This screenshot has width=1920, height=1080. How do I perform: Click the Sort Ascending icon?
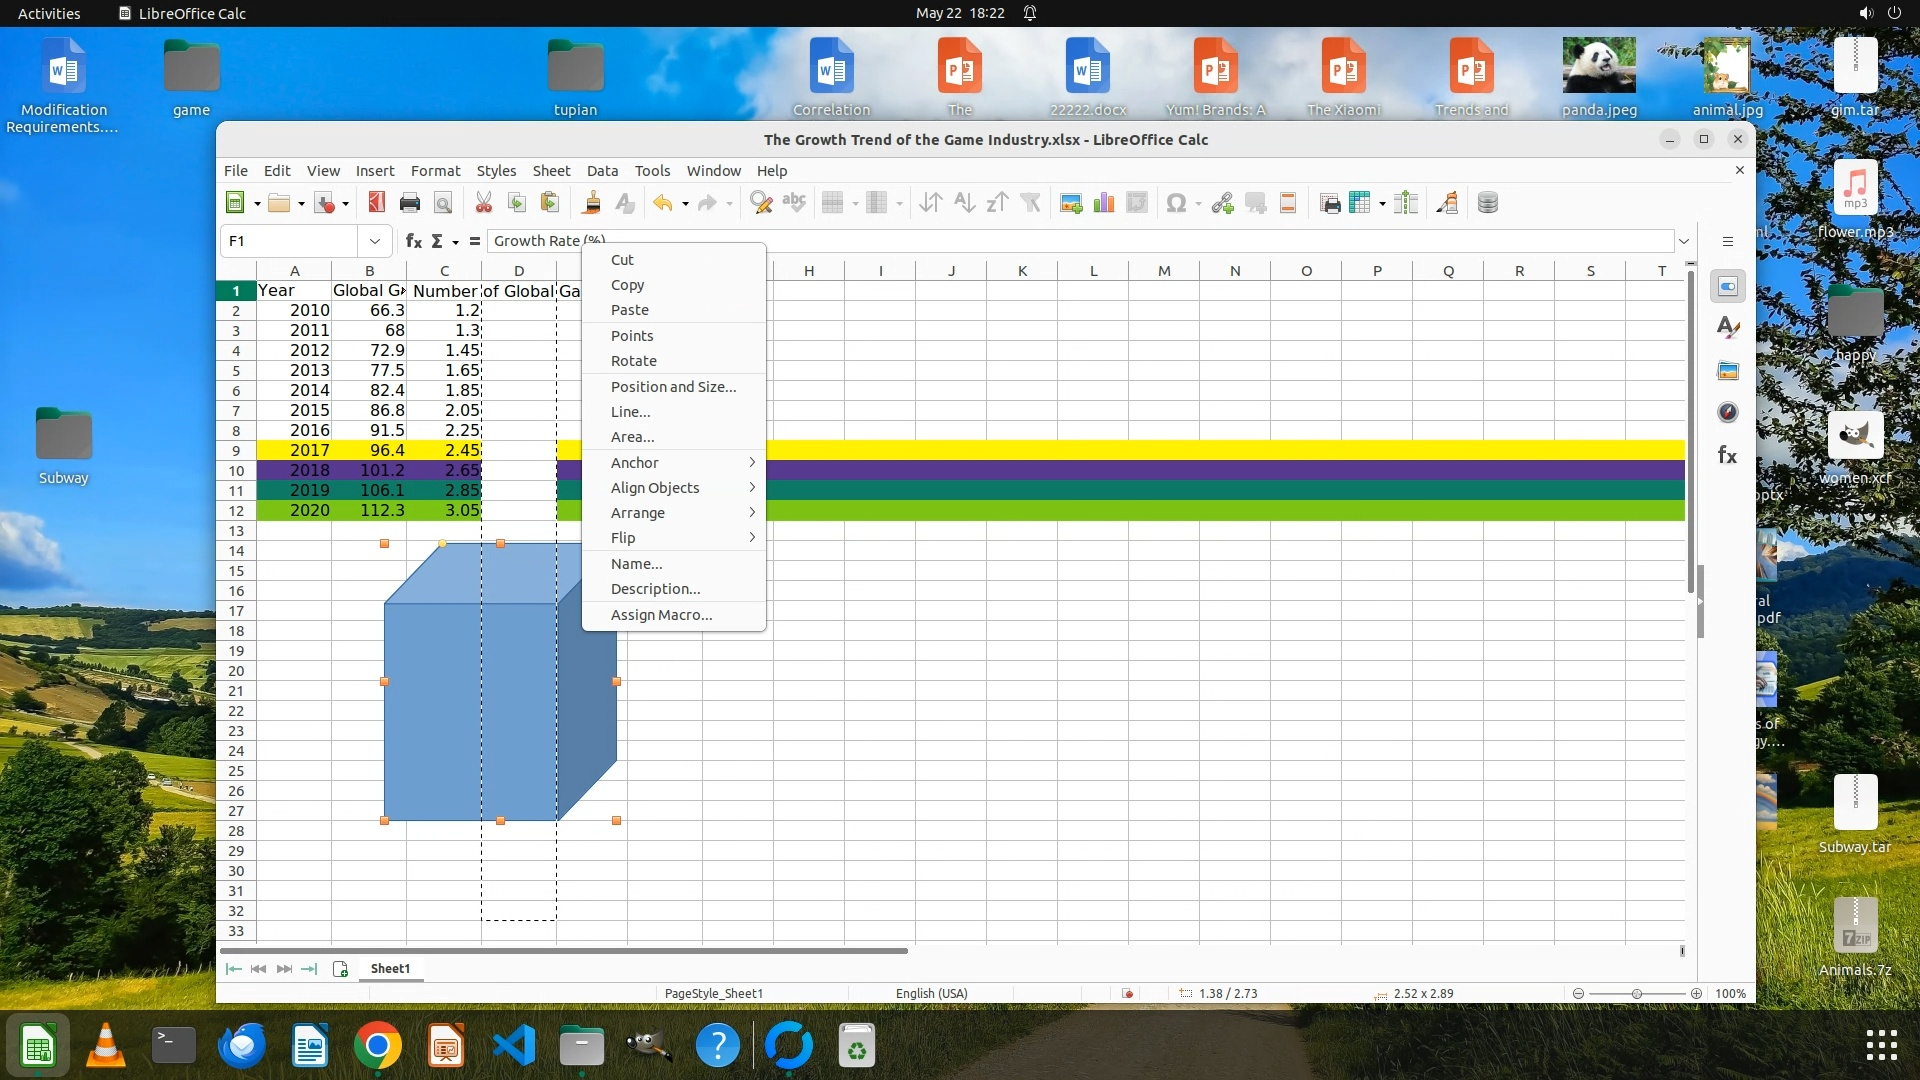coord(964,204)
